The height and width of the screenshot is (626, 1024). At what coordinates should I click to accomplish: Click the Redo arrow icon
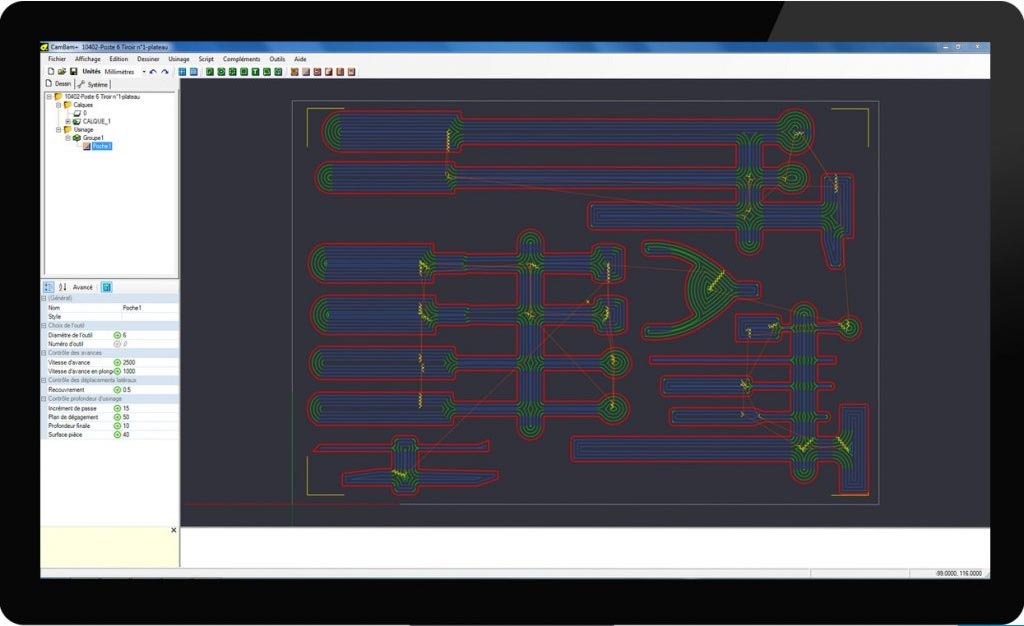point(164,72)
